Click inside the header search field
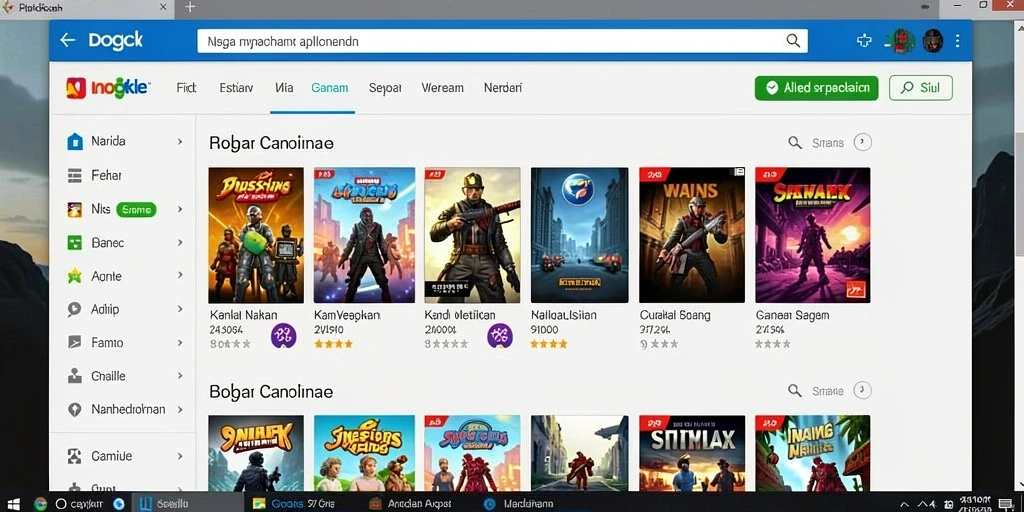Image resolution: width=1024 pixels, height=512 pixels. click(502, 40)
